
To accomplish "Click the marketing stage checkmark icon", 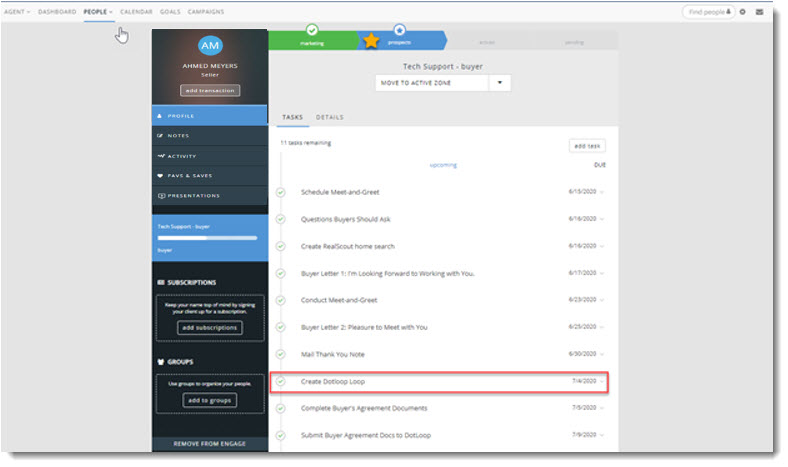I will [x=312, y=30].
